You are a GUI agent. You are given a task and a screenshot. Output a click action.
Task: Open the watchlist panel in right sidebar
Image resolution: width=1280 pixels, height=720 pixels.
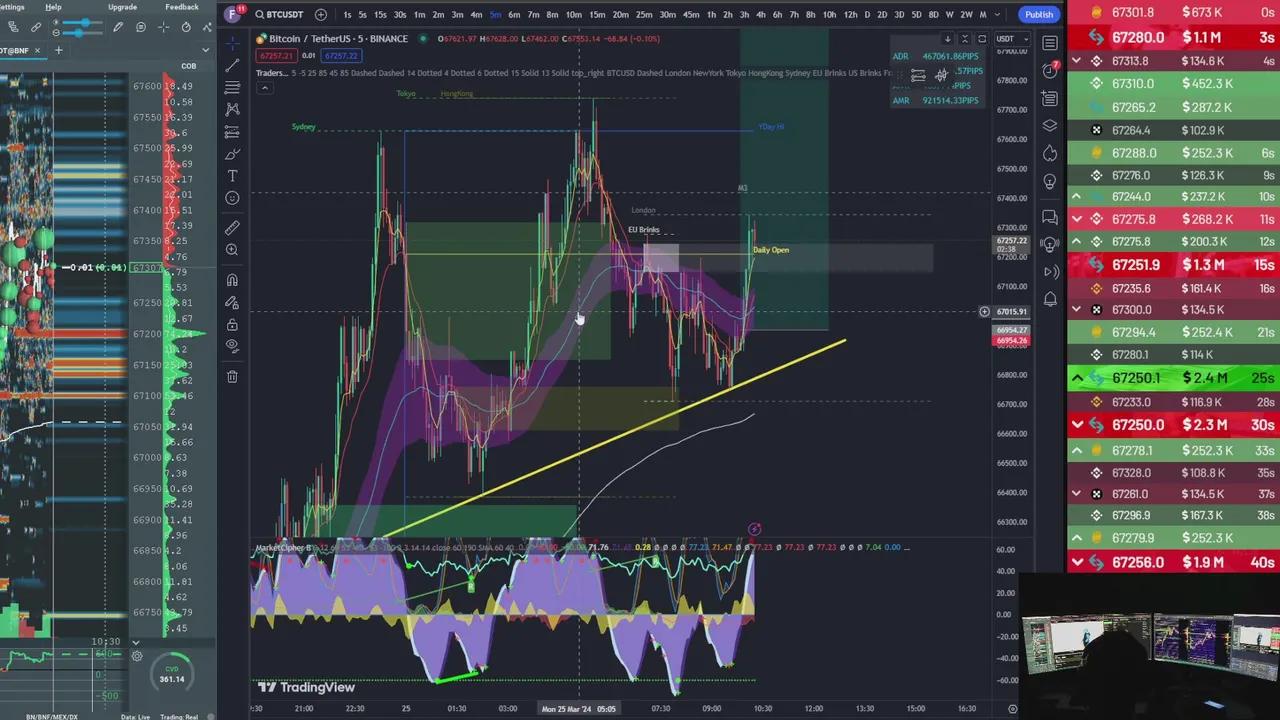tap(1050, 43)
